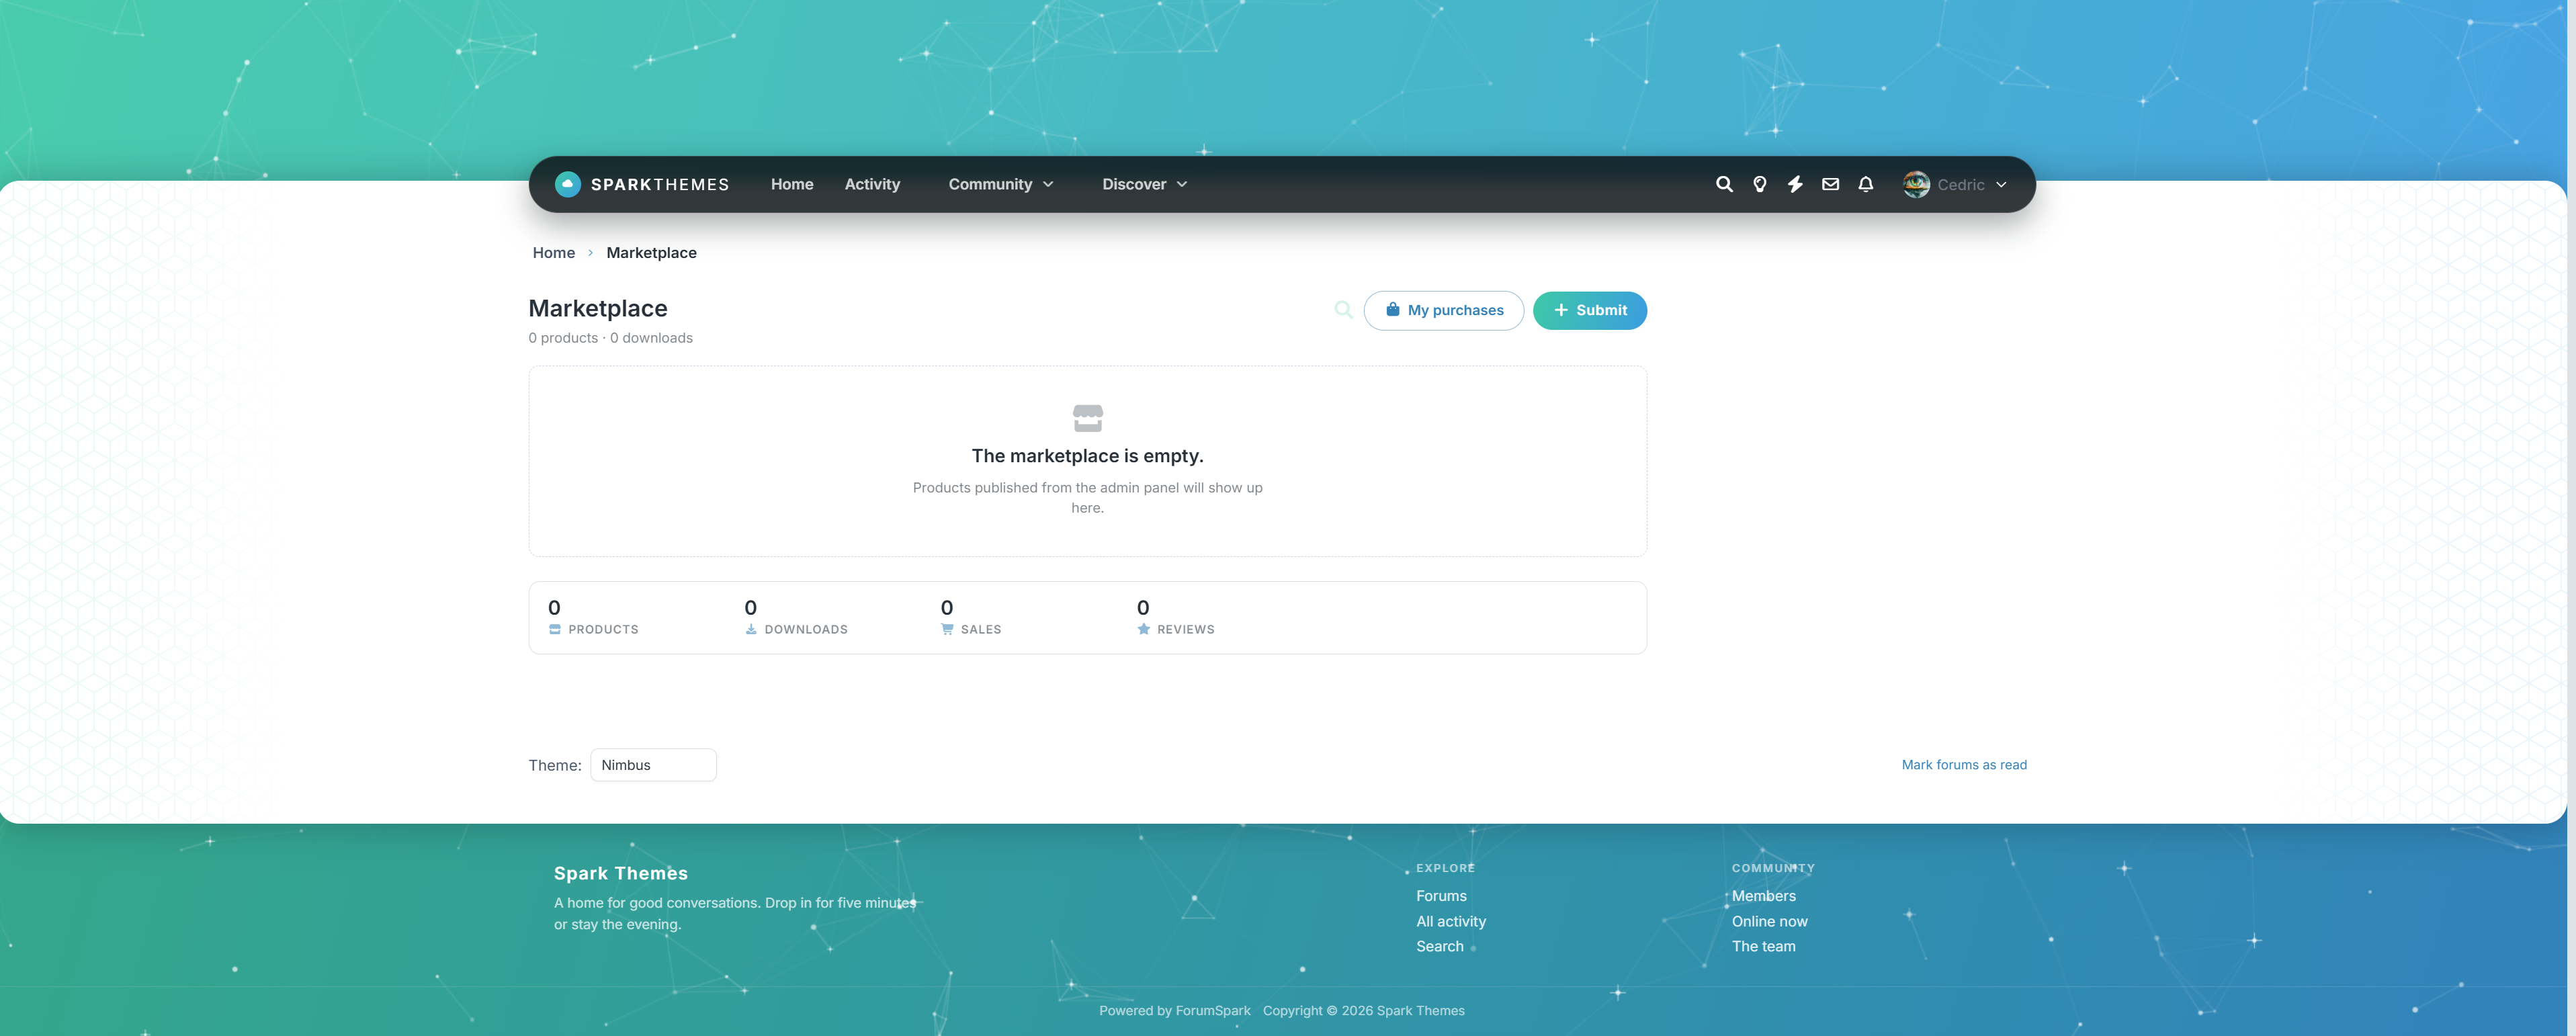Open the Activity nav item
The width and height of the screenshot is (2576, 1036).
(872, 184)
